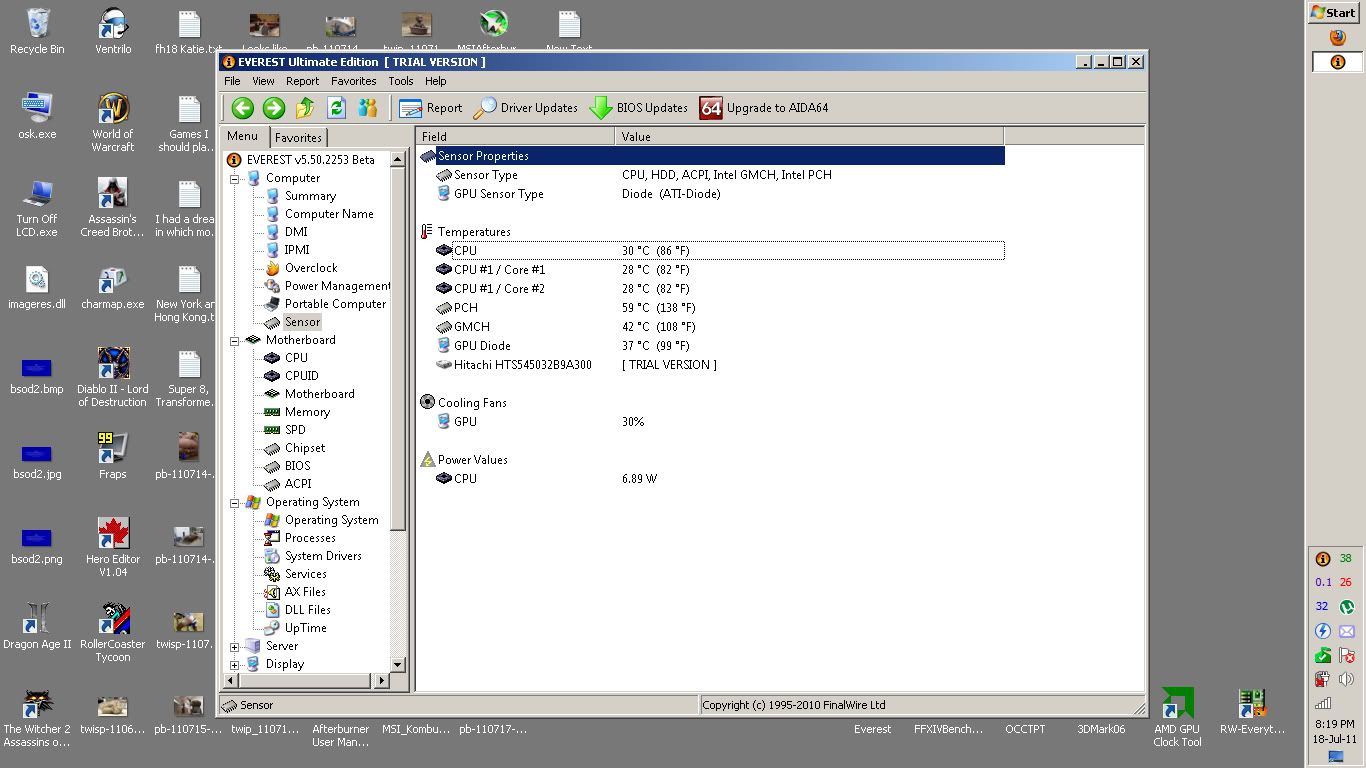
Task: Select Power Management in the tree
Action: (x=337, y=286)
